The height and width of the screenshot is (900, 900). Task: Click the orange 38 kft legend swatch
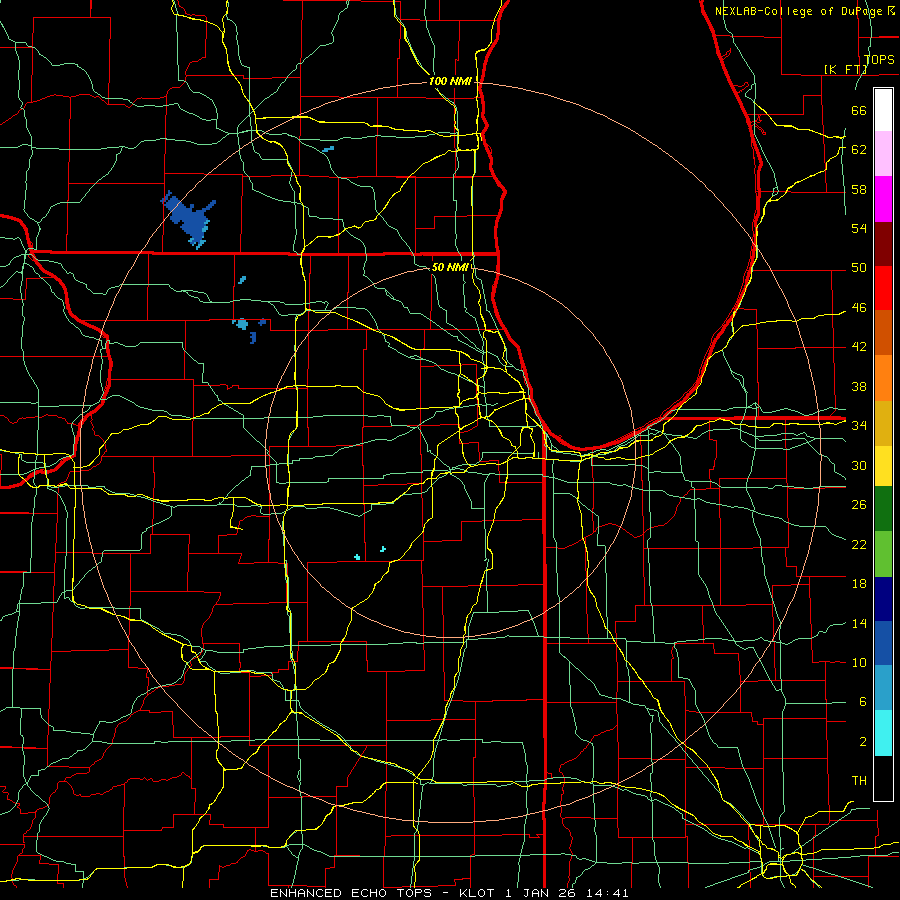click(x=883, y=377)
